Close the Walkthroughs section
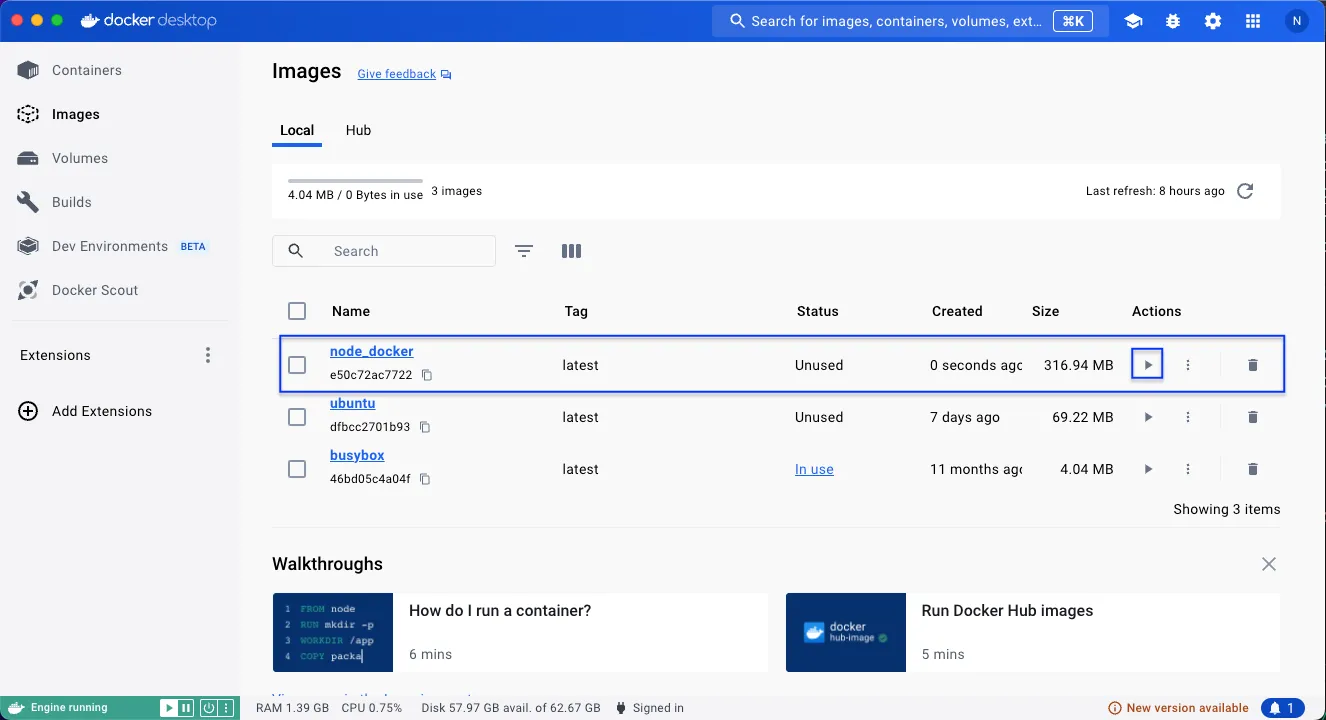Image resolution: width=1326 pixels, height=720 pixels. tap(1269, 564)
